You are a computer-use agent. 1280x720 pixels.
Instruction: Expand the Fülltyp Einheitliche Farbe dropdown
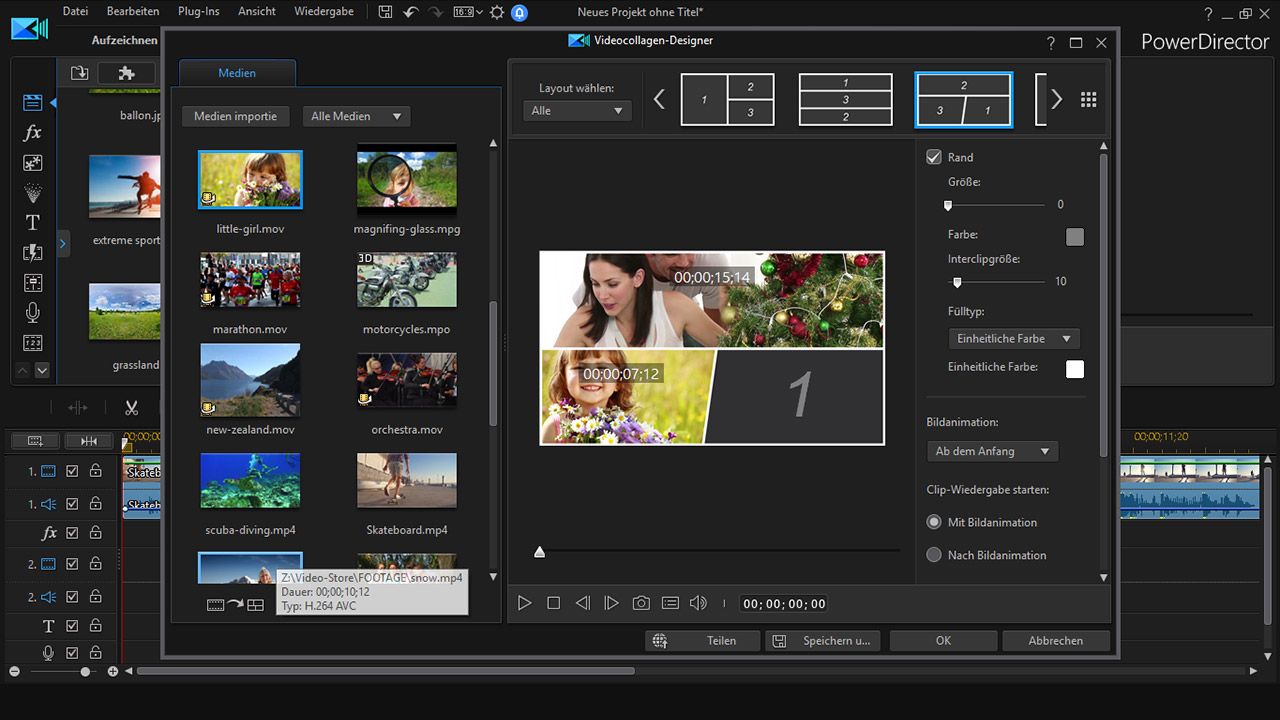pos(1013,339)
